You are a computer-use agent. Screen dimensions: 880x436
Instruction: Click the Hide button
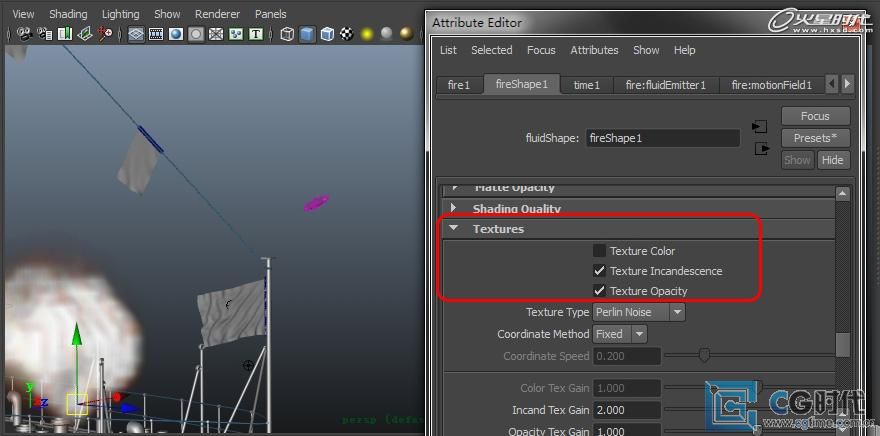tap(832, 160)
